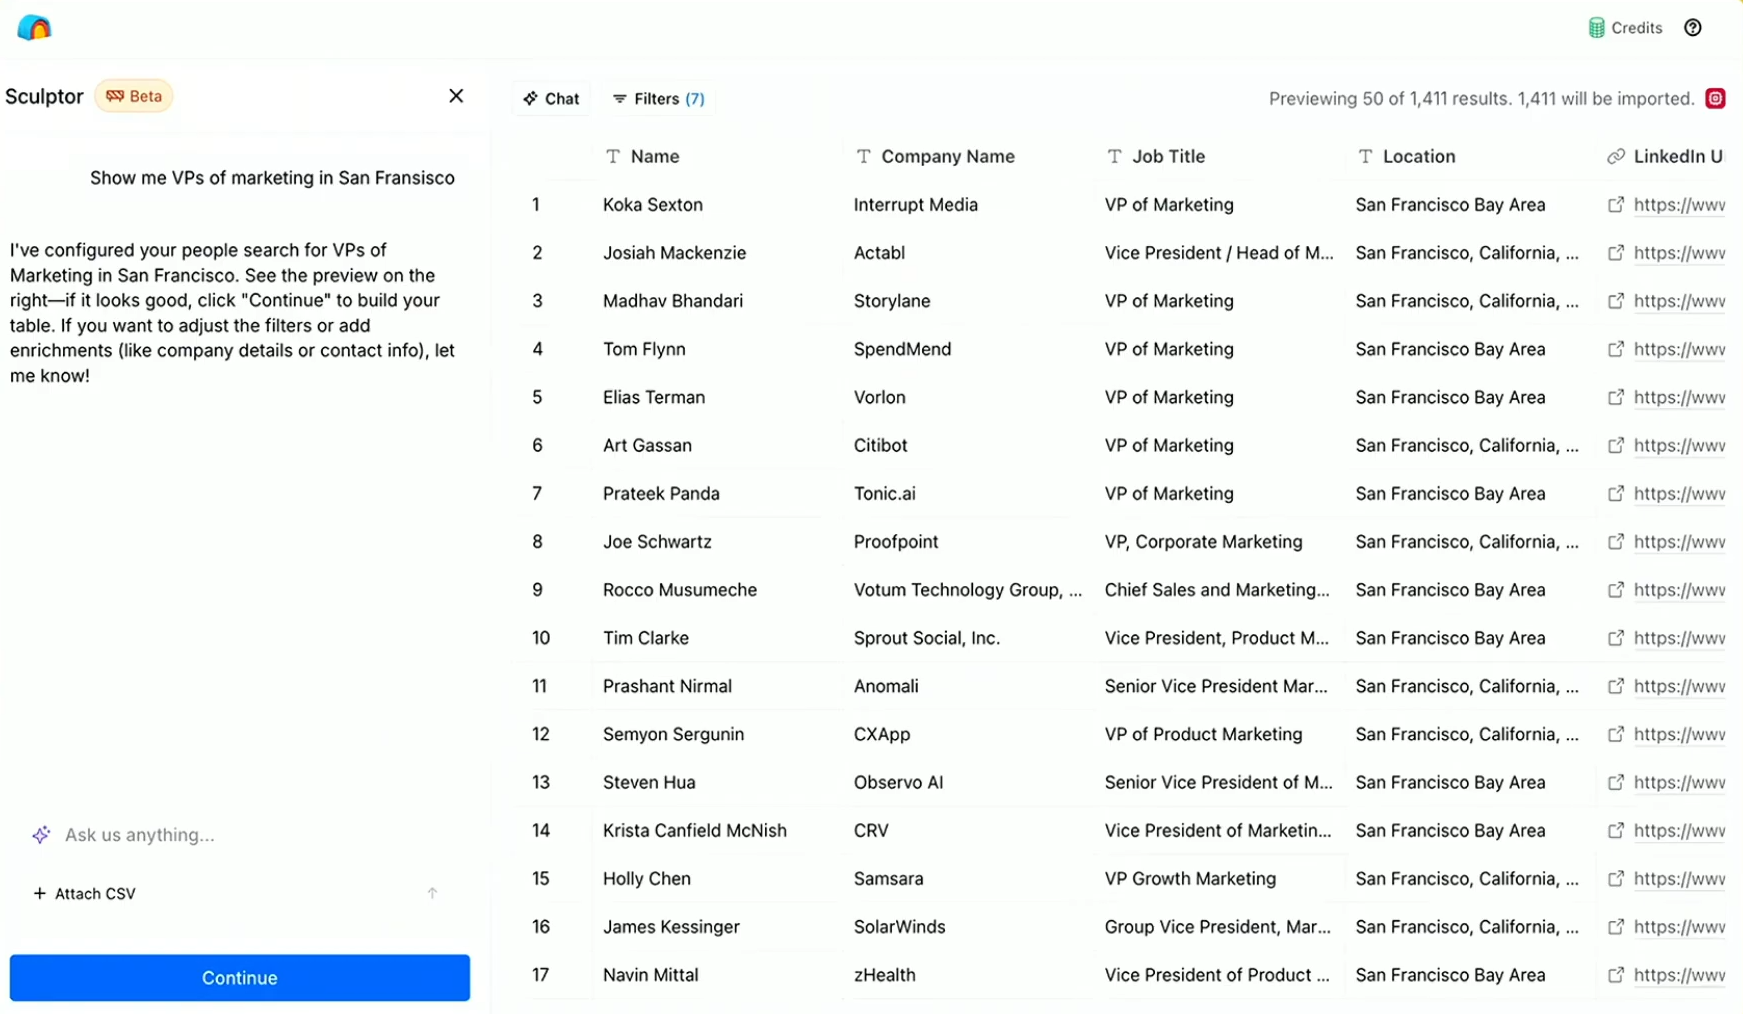
Task: Open the help question mark icon
Action: pyautogui.click(x=1692, y=28)
